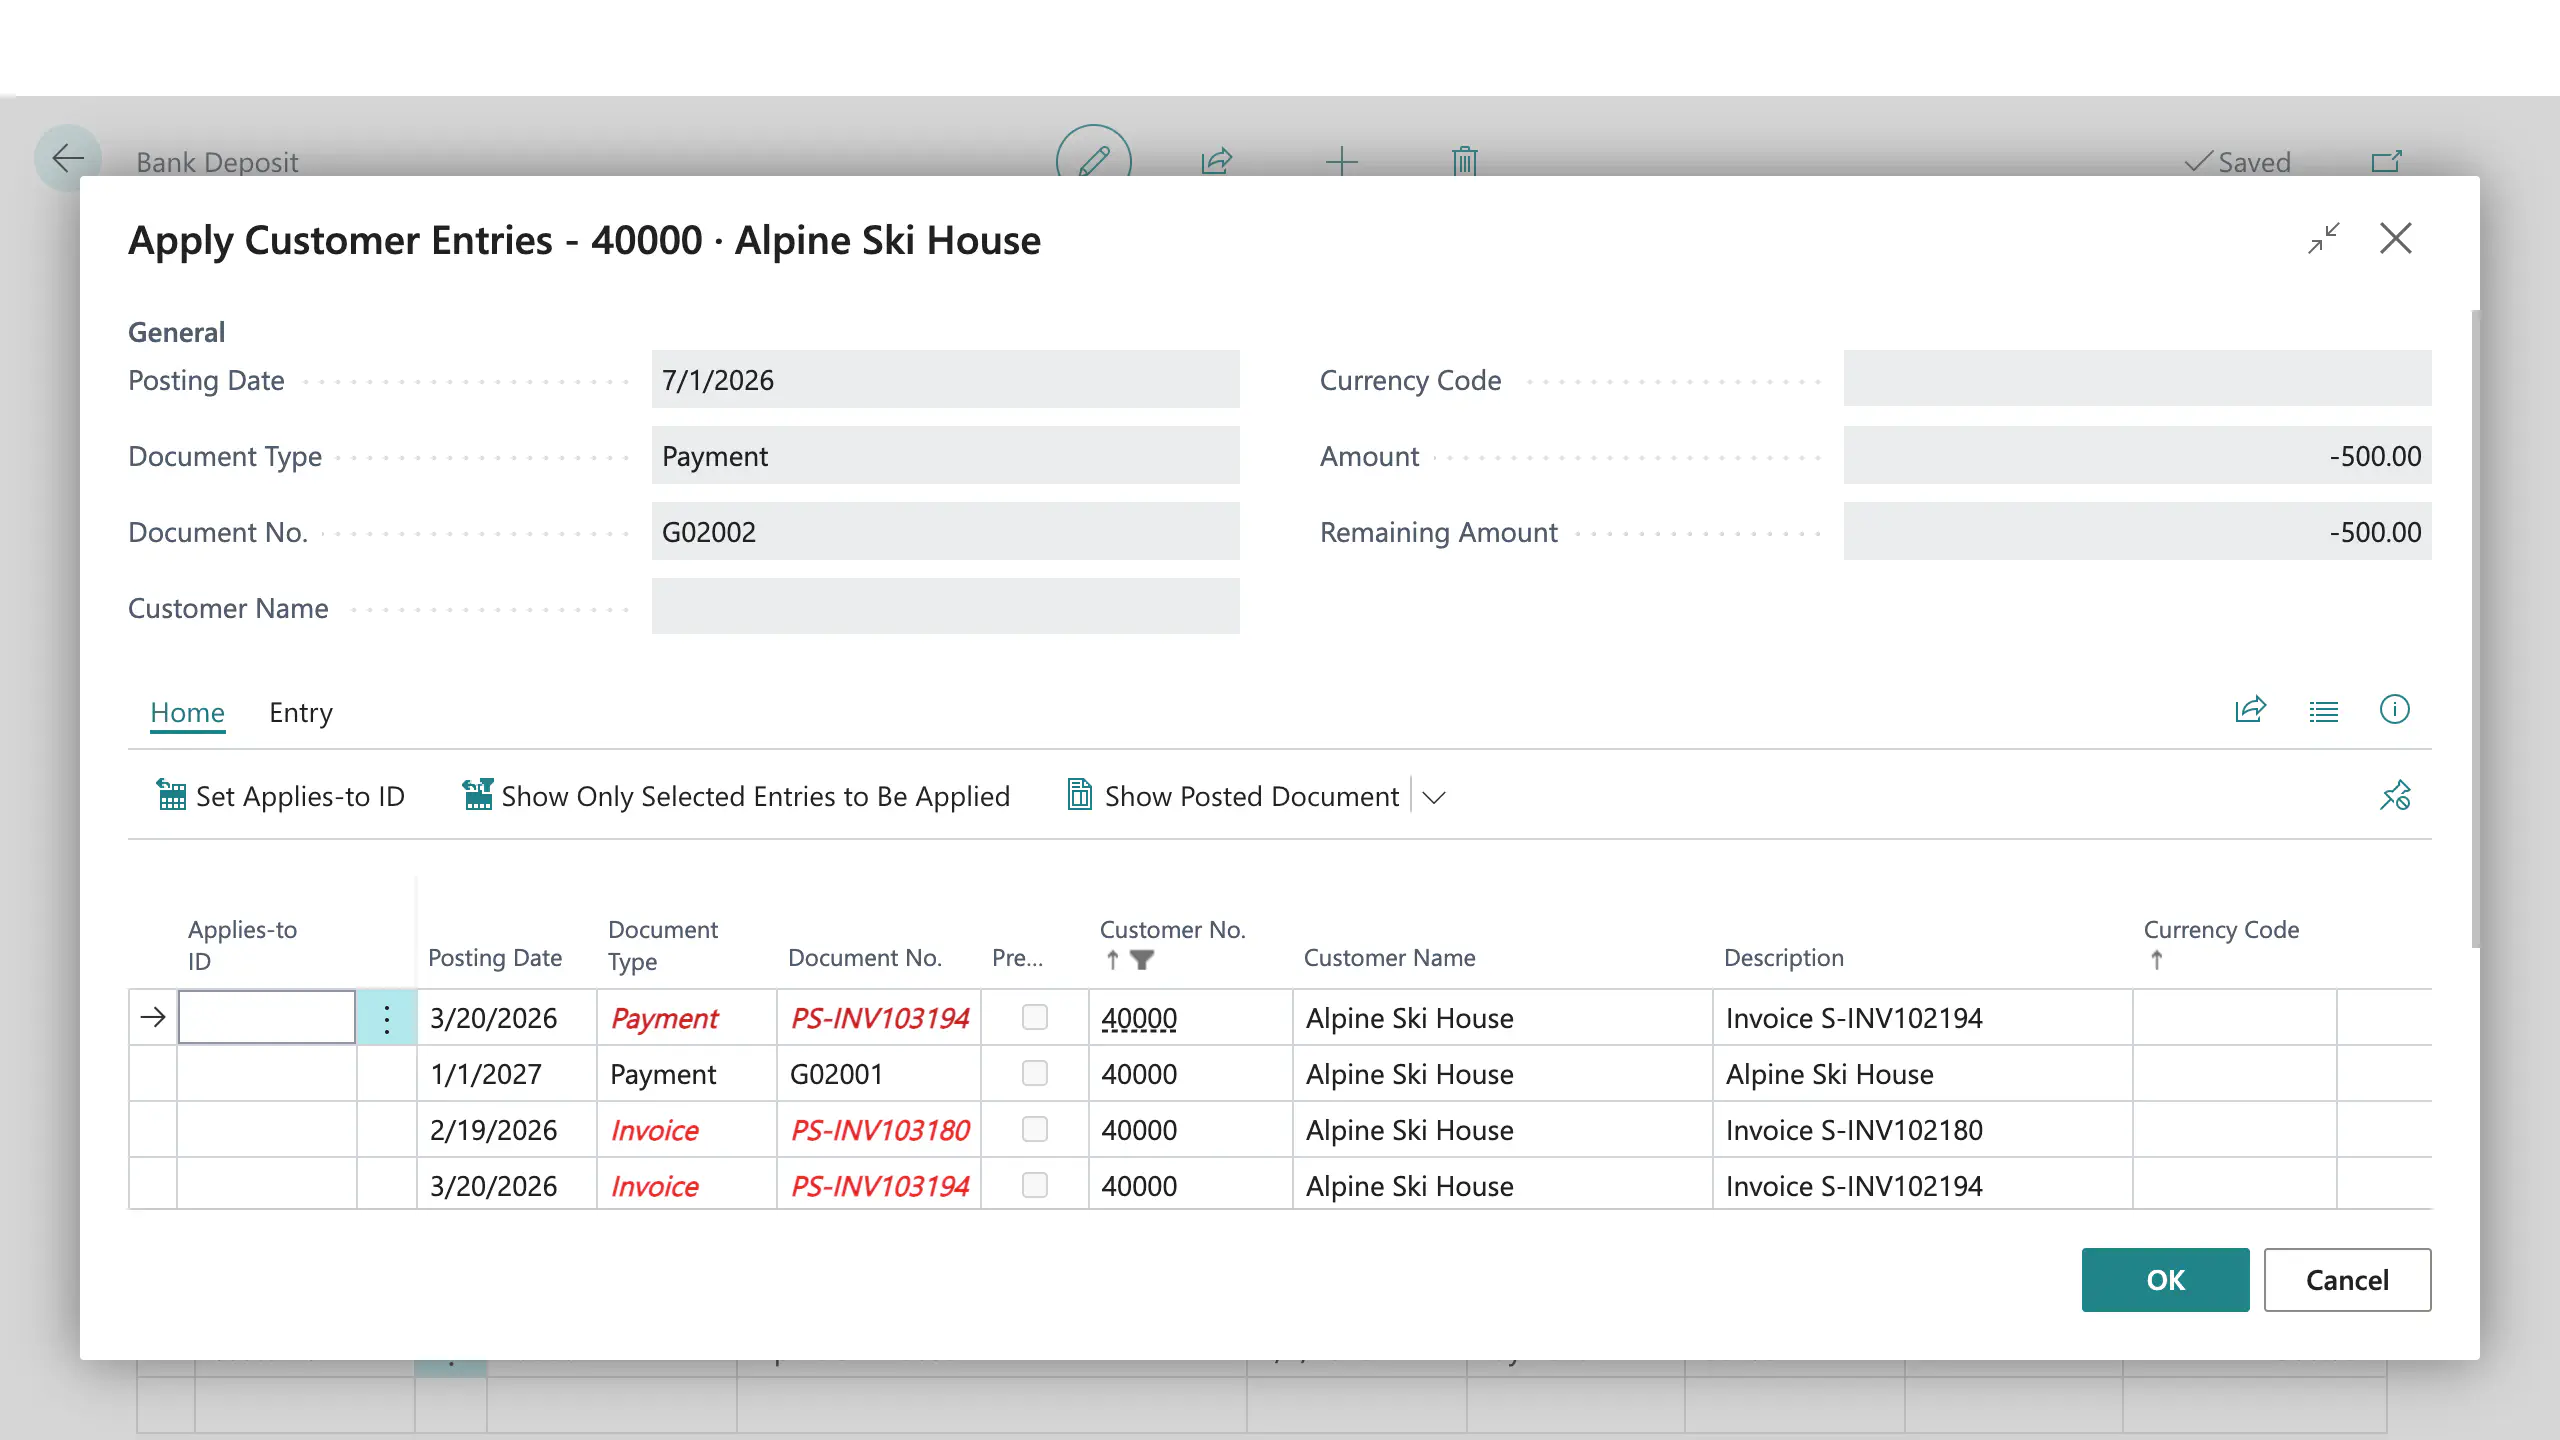This screenshot has height=1440, width=2560.
Task: Select description Invoice S-INV102180 cell
Action: pyautogui.click(x=1922, y=1130)
